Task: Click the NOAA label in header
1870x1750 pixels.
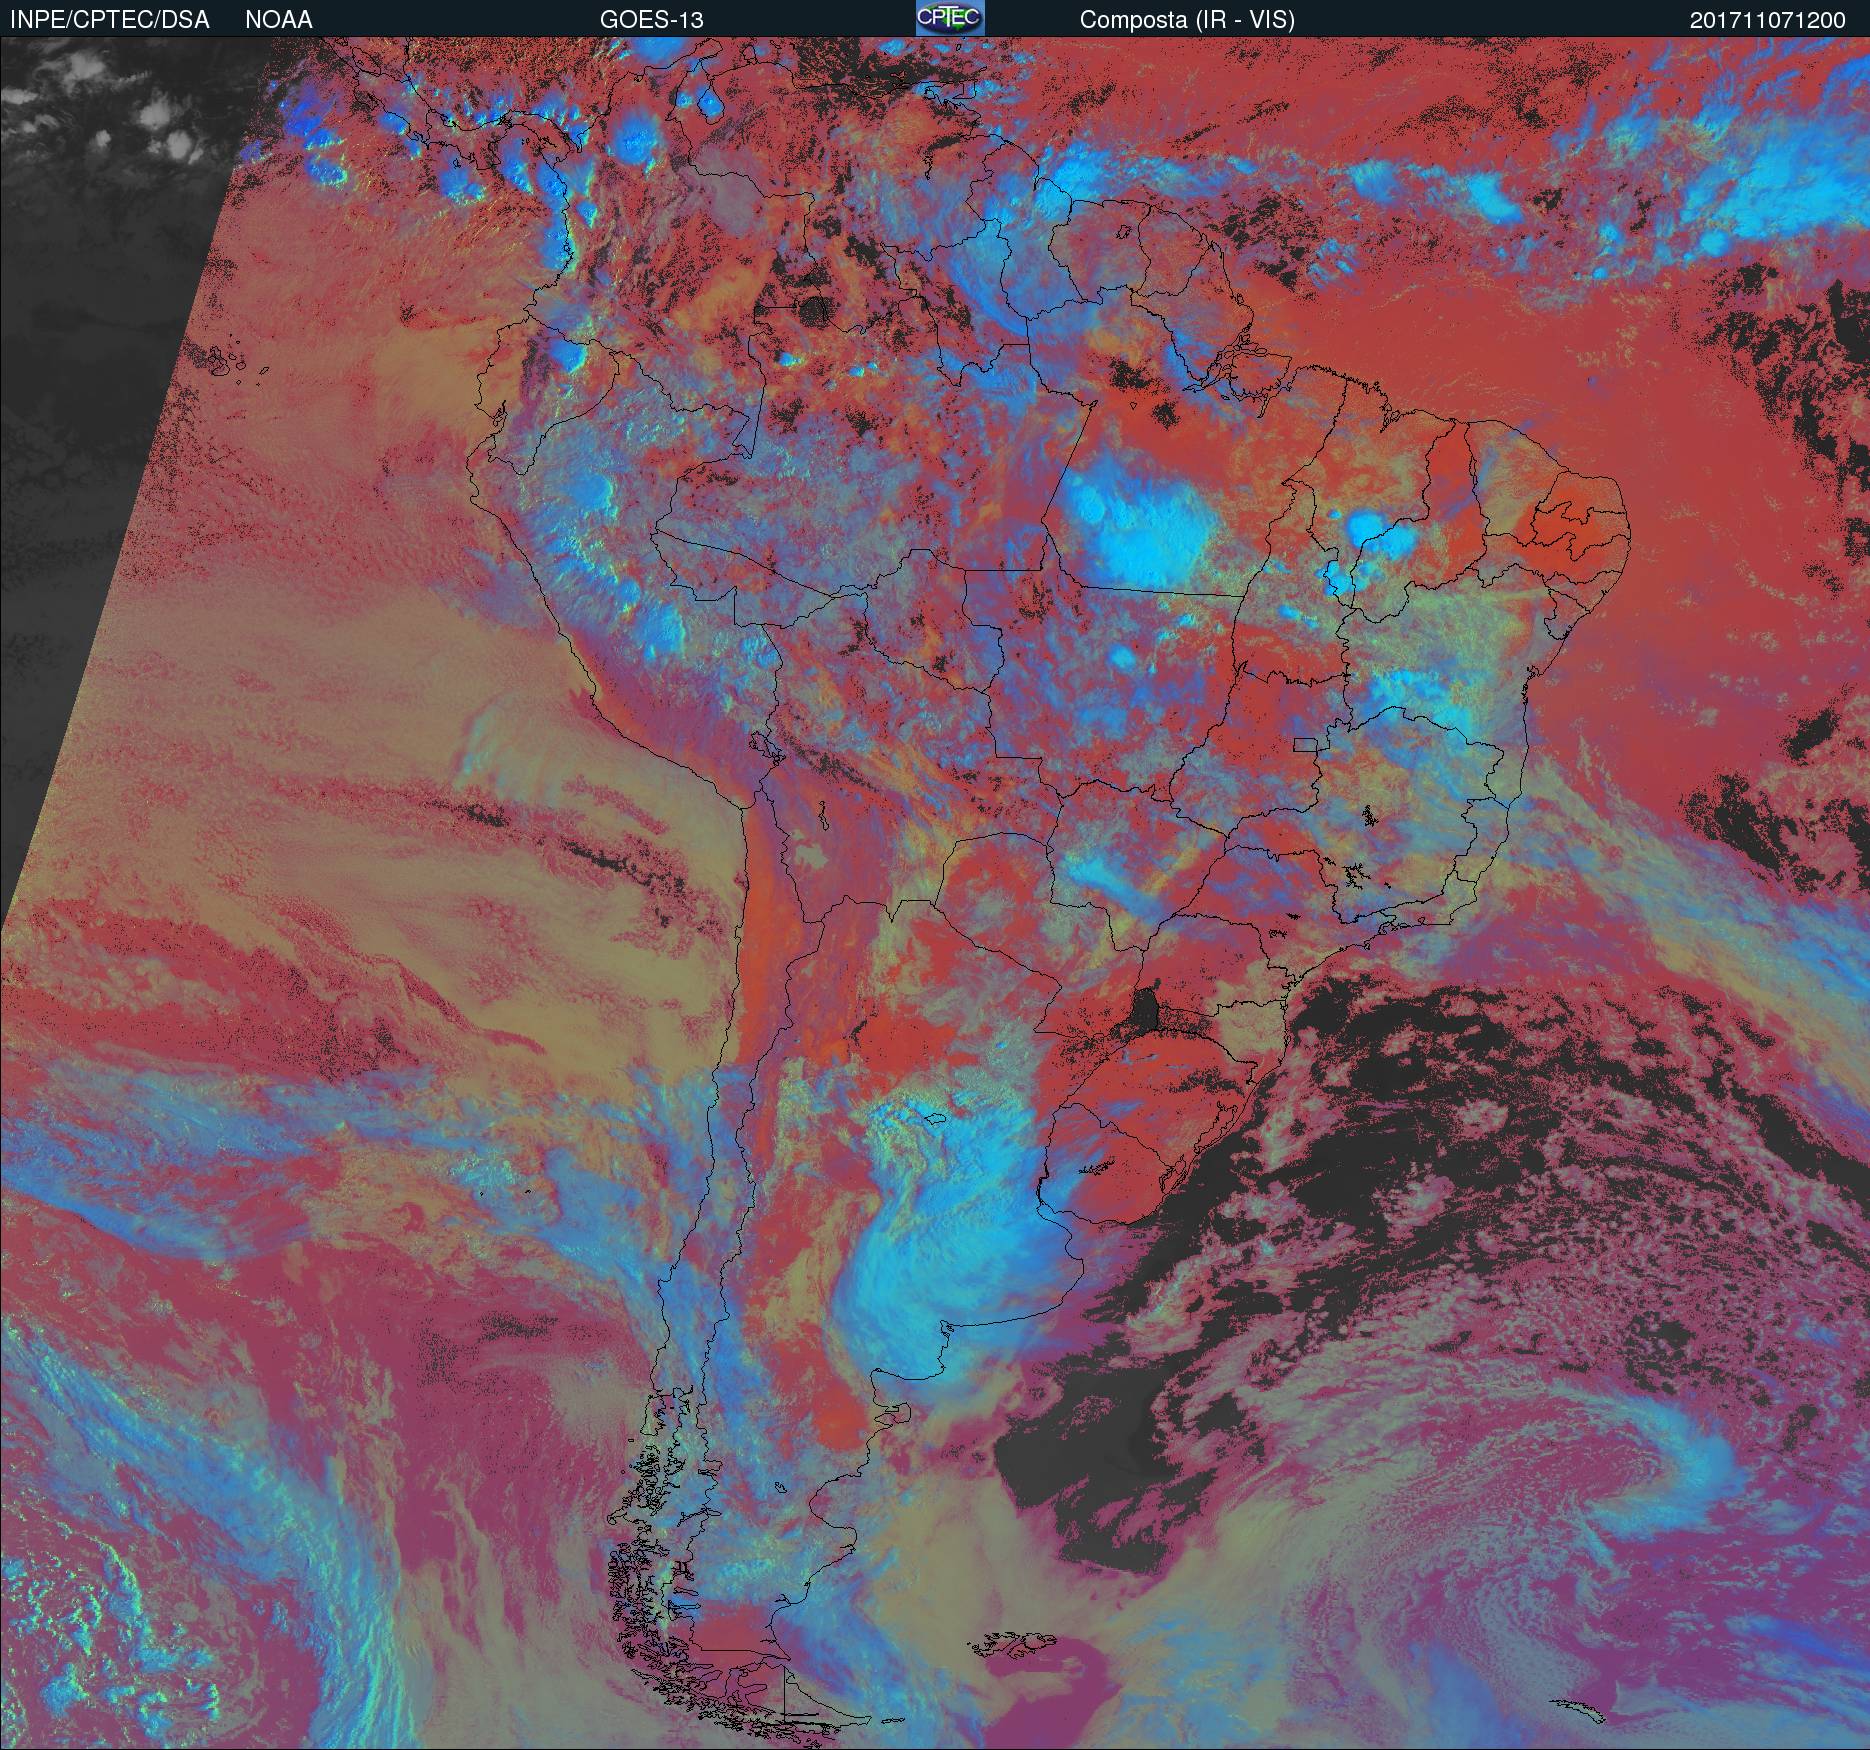Action: pyautogui.click(x=278, y=20)
